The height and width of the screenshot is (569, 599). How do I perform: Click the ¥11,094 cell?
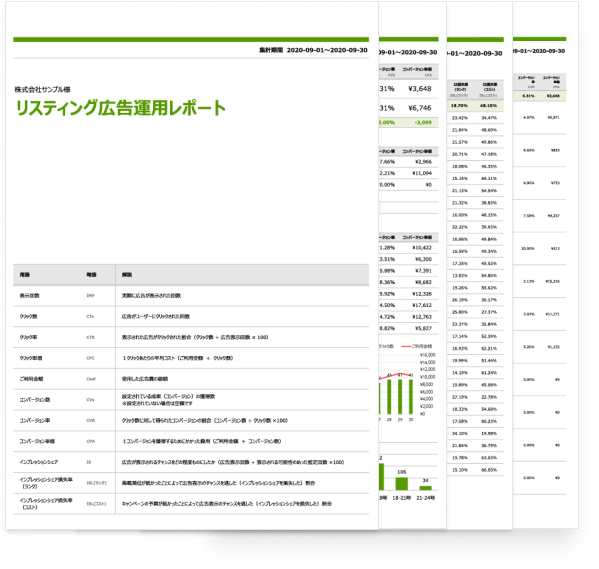[422, 173]
